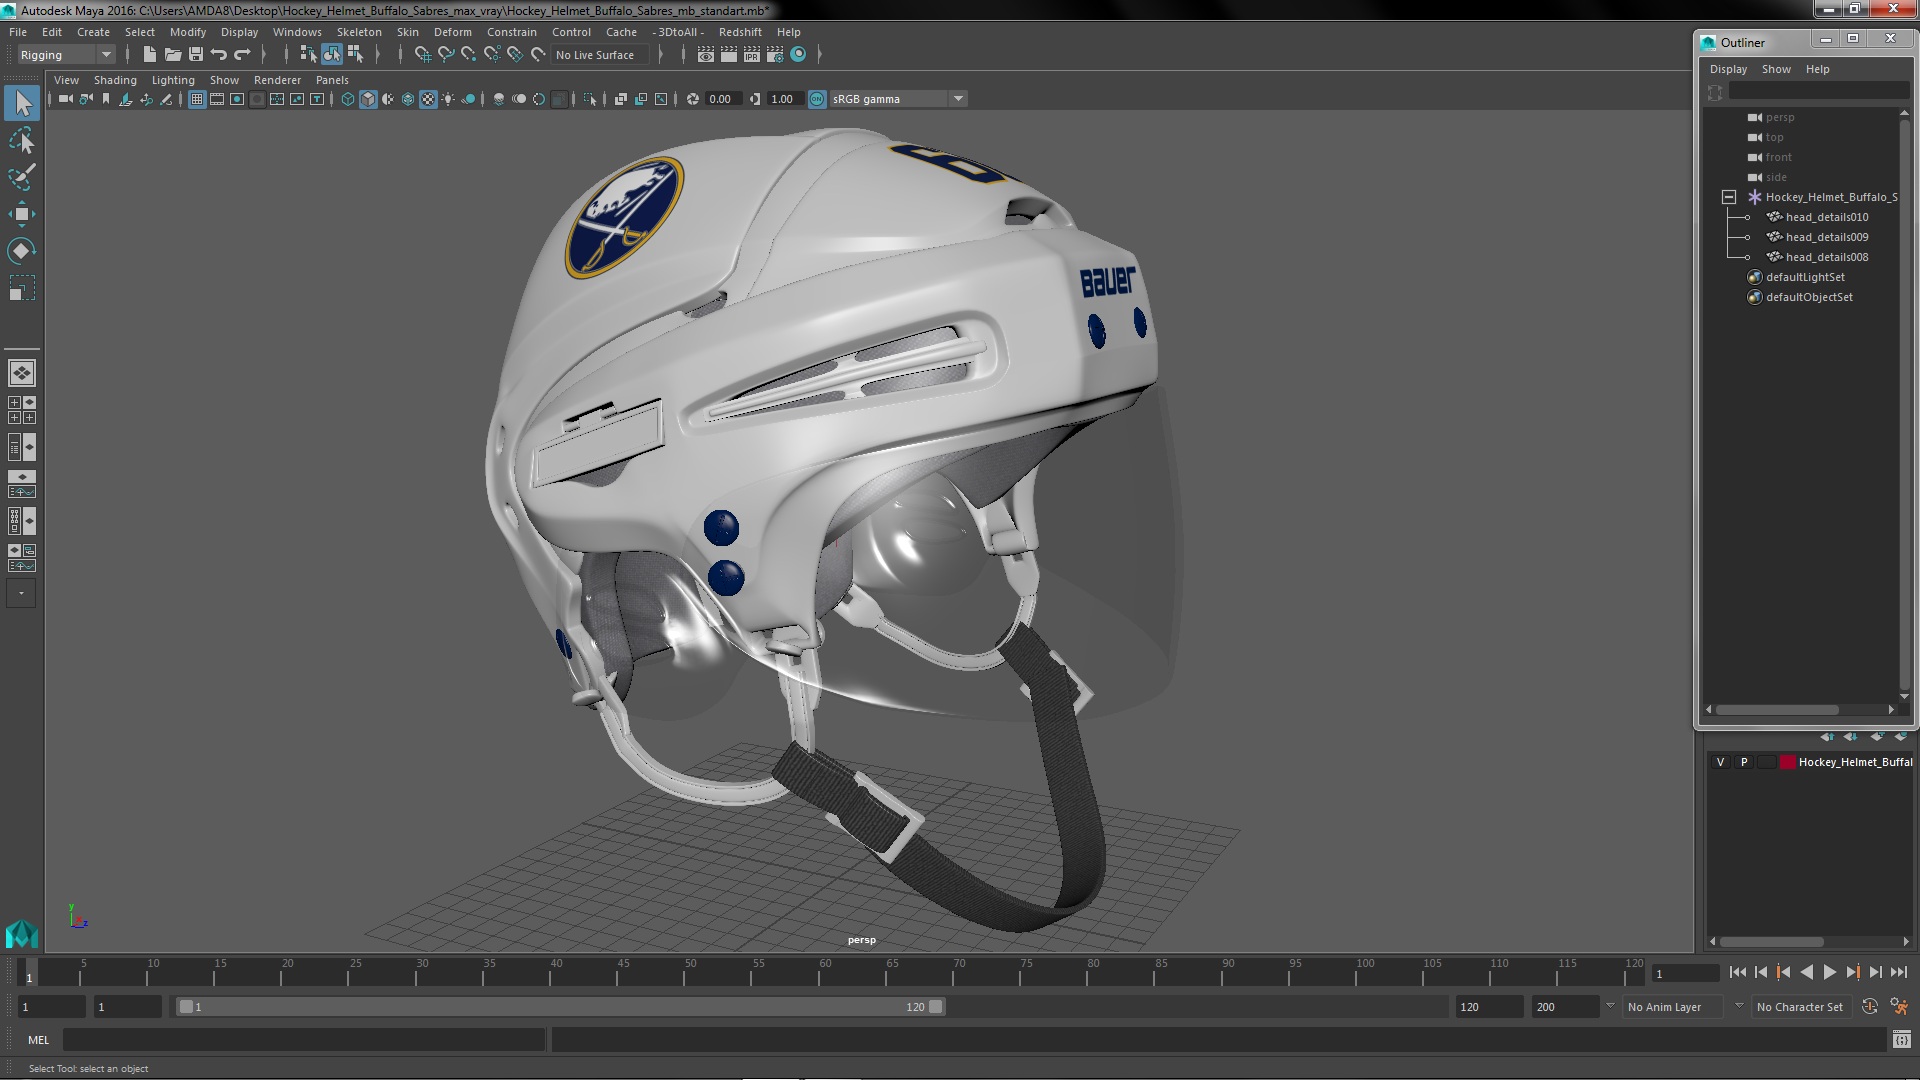Switch to single perspective pane layout
This screenshot has width=1920, height=1080.
(x=22, y=373)
